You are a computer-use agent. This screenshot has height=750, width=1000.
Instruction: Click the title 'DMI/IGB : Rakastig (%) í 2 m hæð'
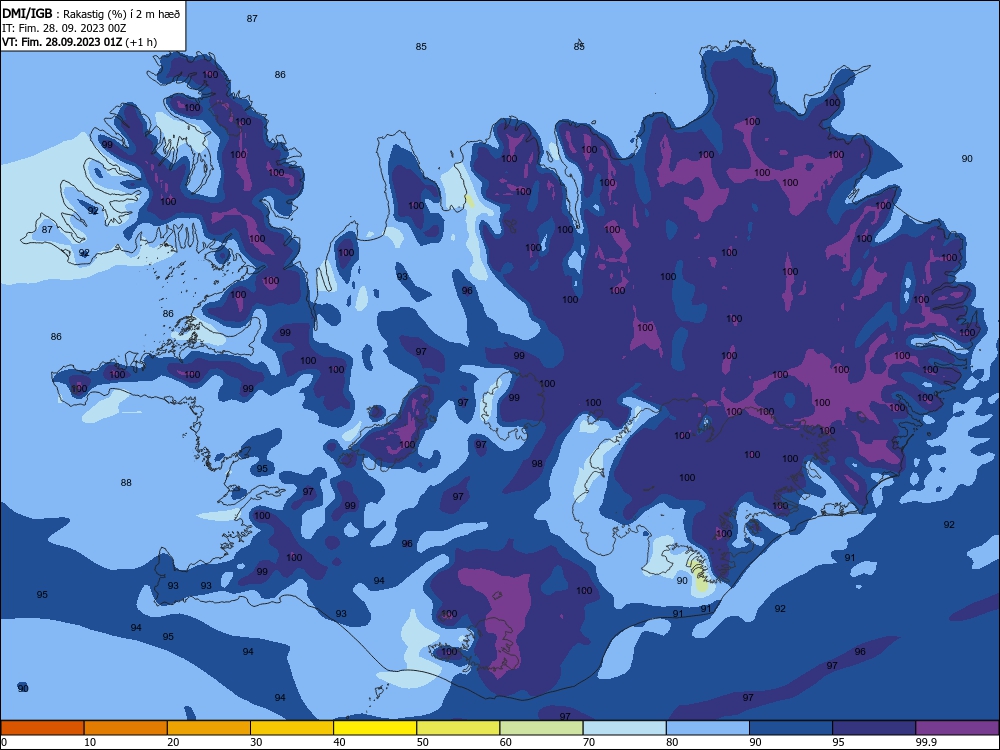click(x=91, y=14)
